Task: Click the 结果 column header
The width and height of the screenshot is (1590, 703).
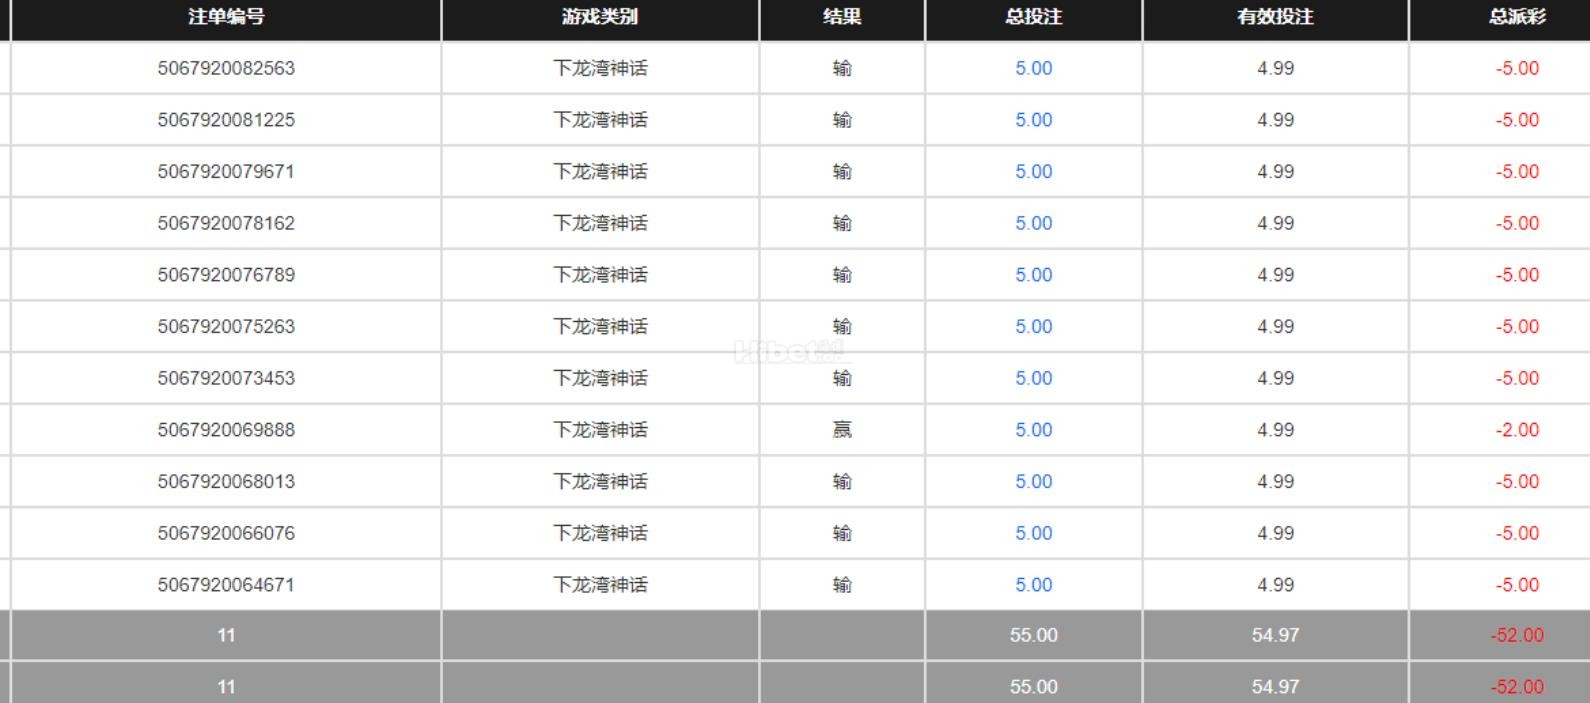Action: click(842, 17)
